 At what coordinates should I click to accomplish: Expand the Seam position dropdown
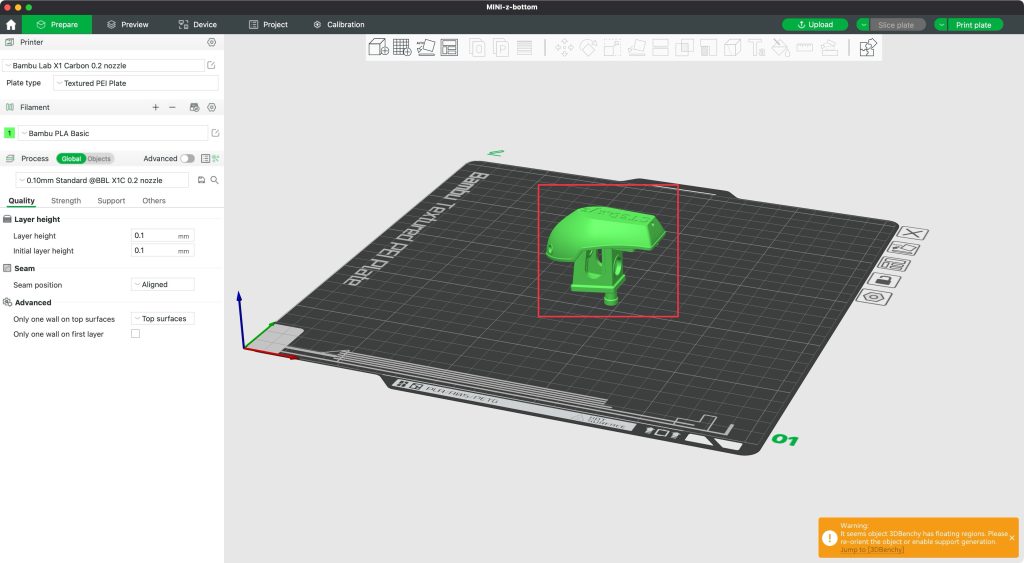click(163, 285)
